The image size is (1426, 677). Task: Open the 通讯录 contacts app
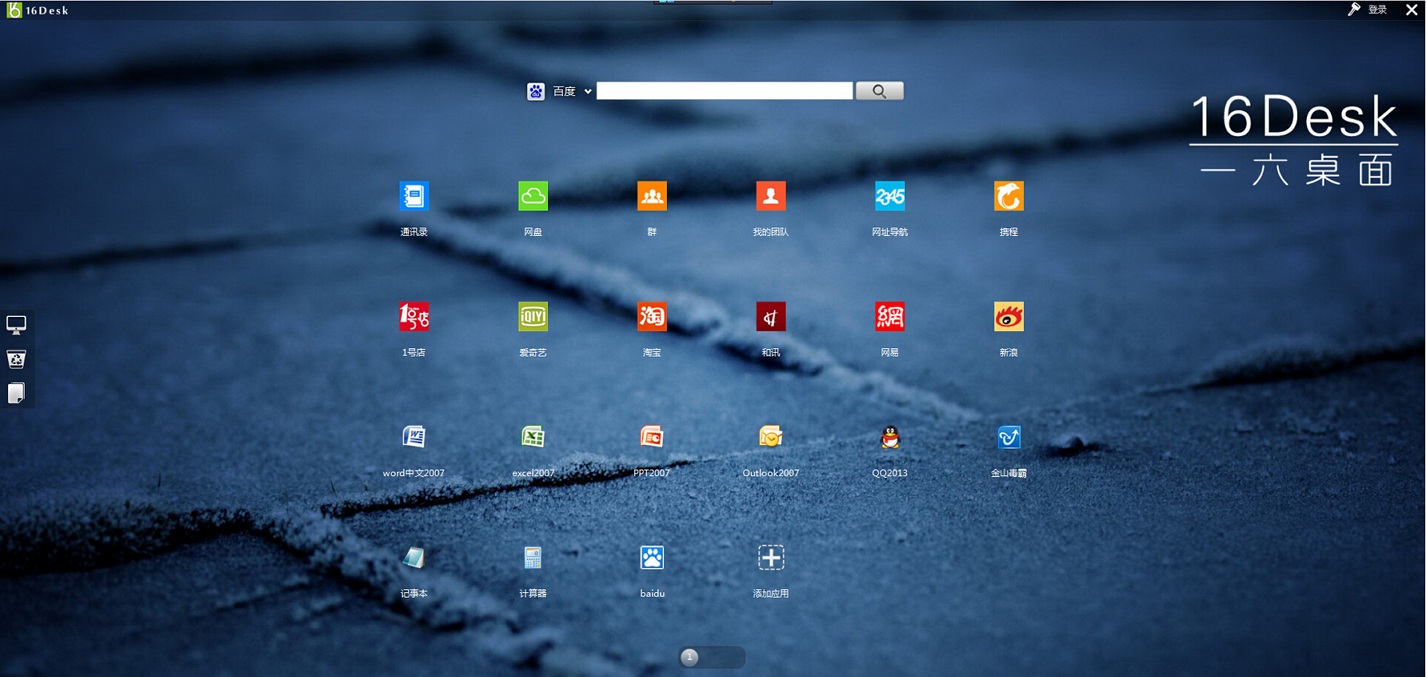(414, 196)
